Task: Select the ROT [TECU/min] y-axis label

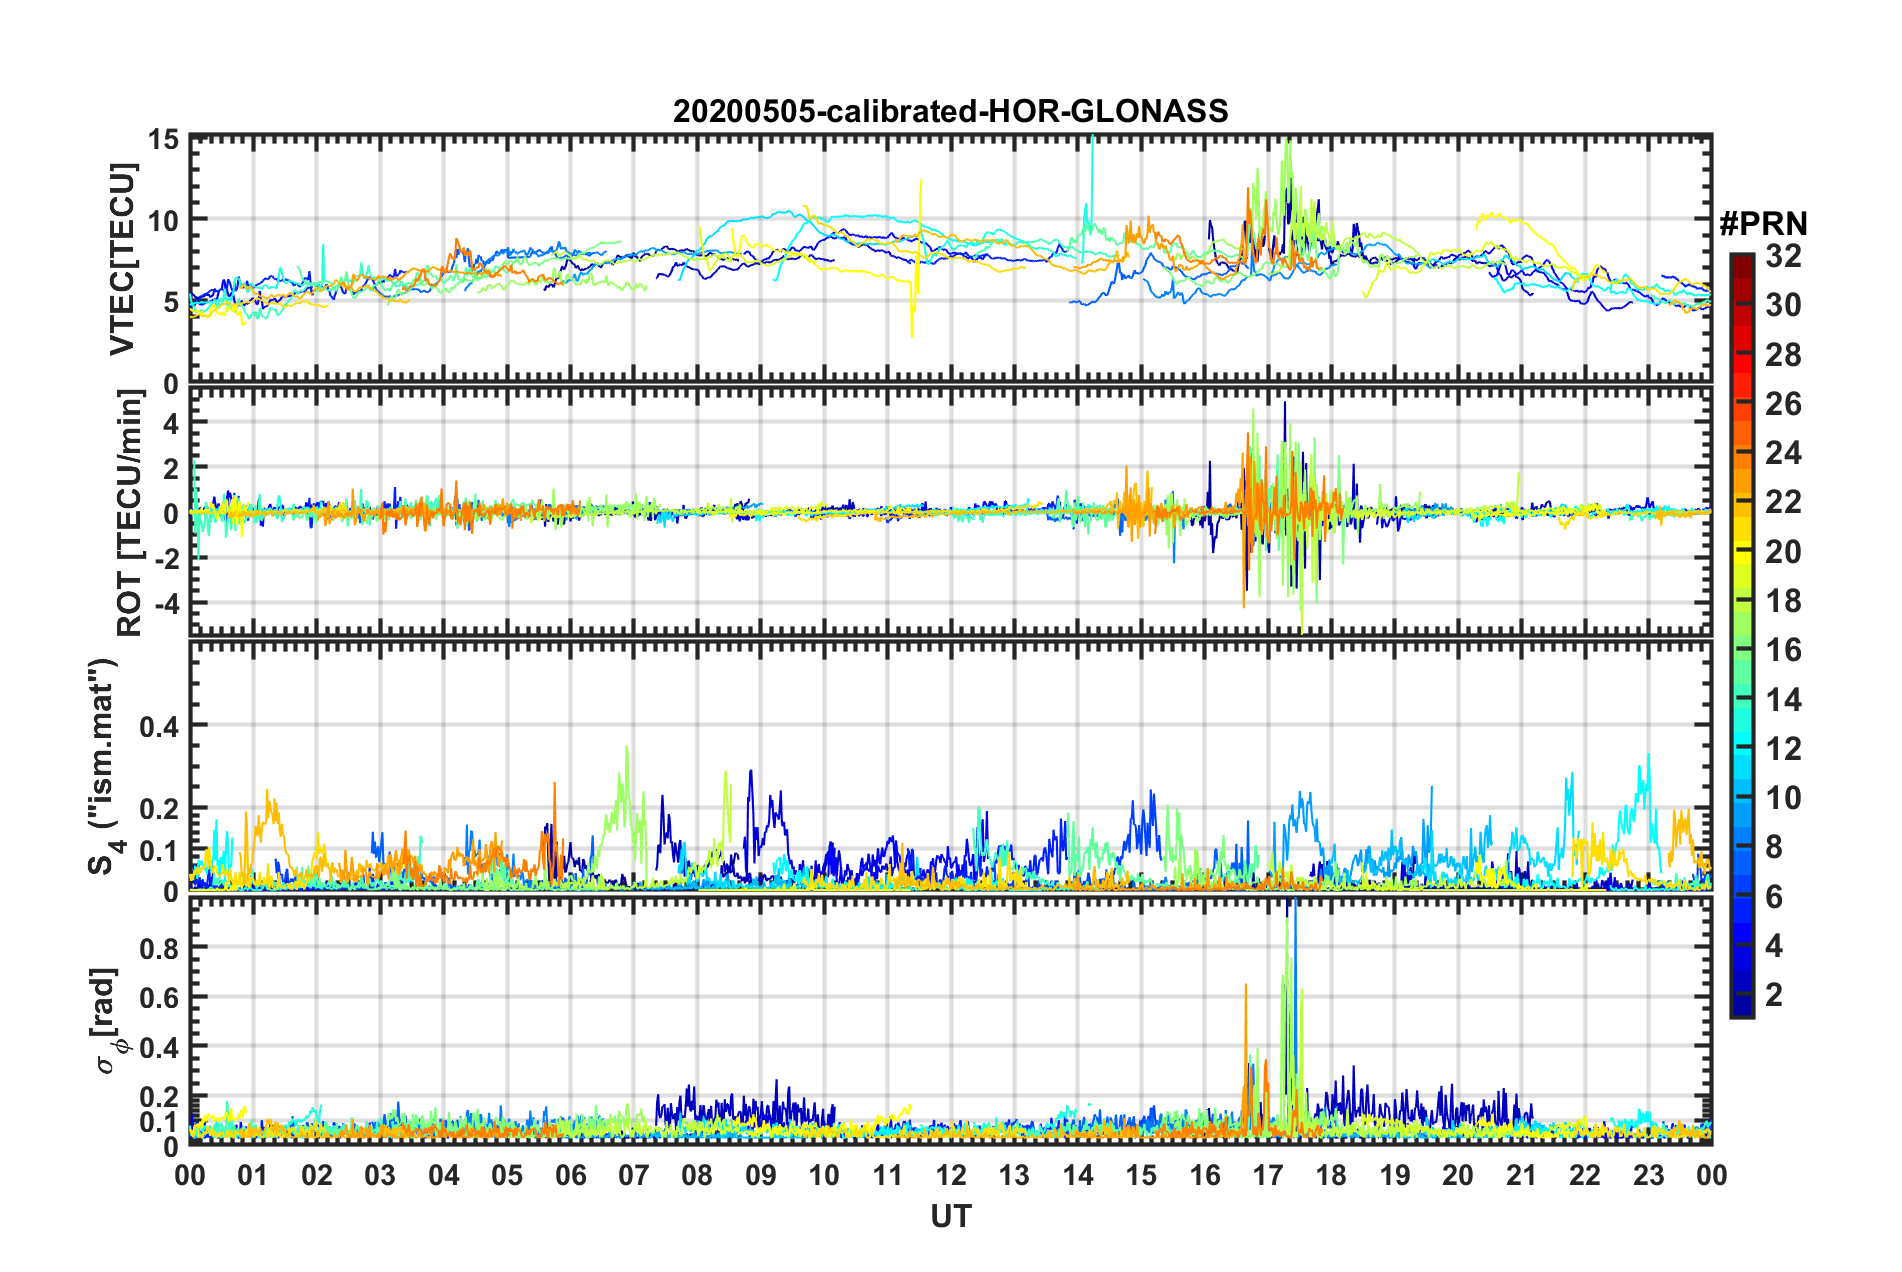Action: click(130, 513)
